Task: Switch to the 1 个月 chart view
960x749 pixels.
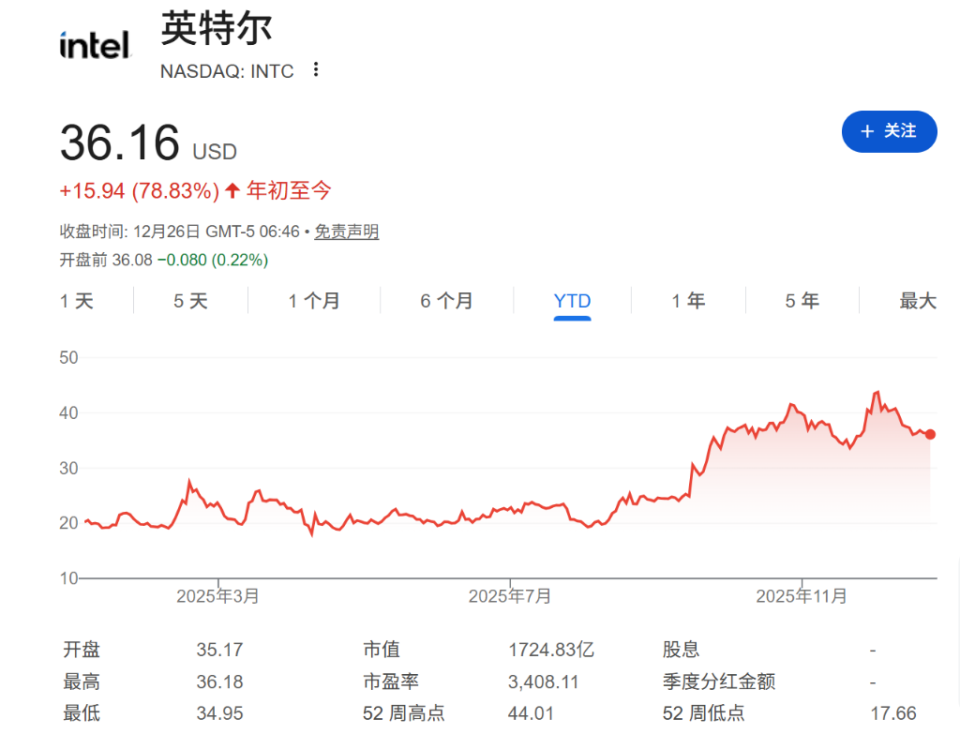Action: pos(313,300)
